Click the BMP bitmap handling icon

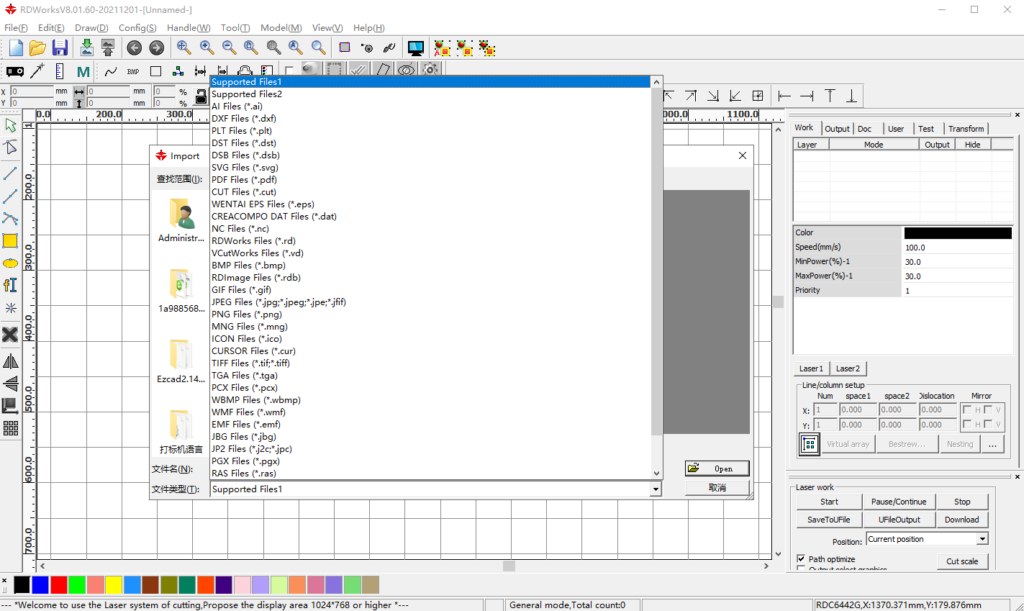pos(133,72)
